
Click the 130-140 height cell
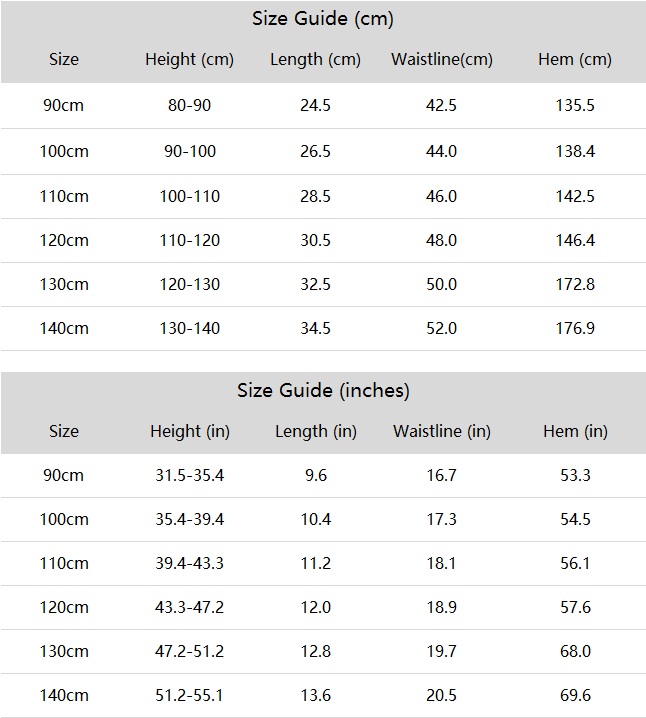(190, 328)
